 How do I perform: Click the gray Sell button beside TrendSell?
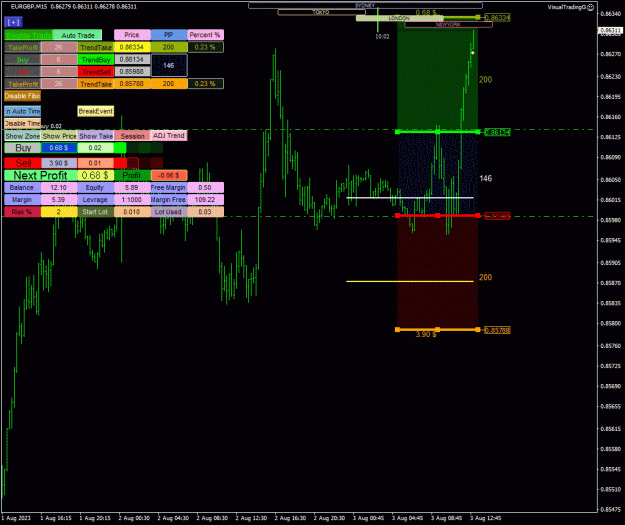pos(22,72)
